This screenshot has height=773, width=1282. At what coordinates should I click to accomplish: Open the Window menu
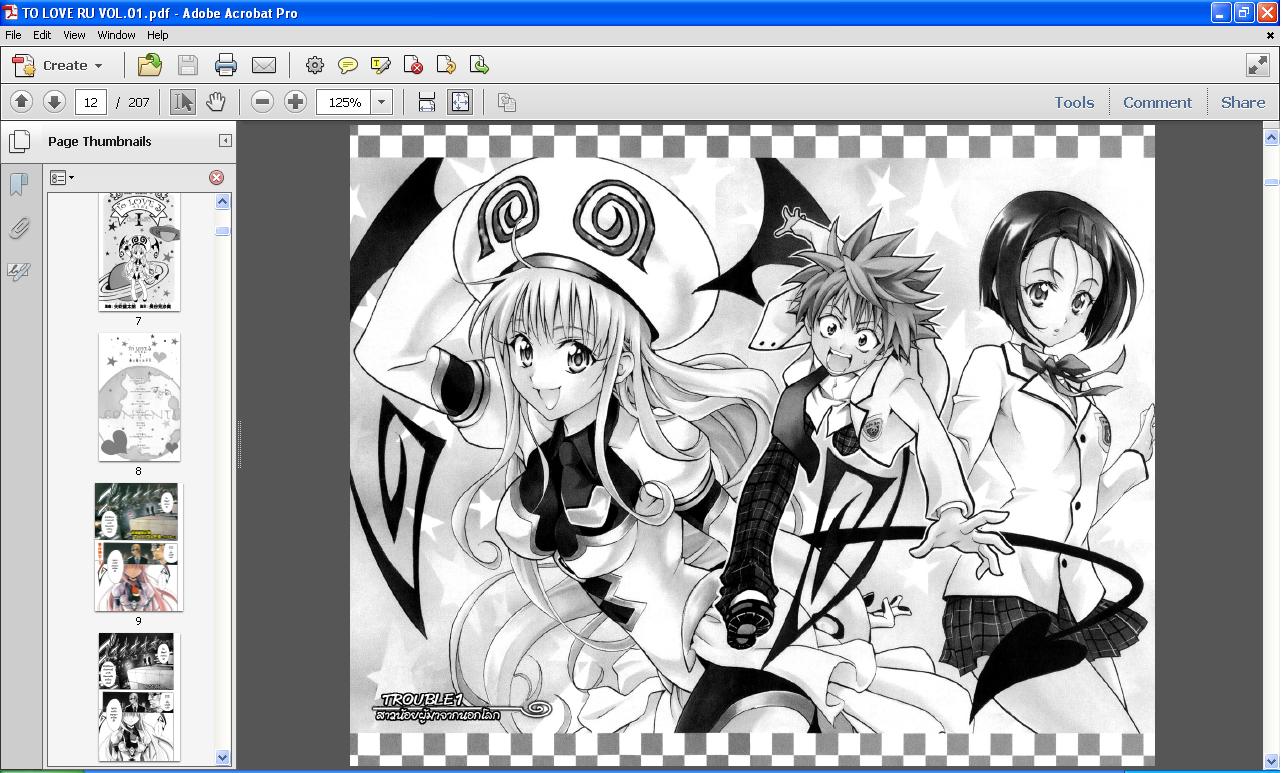[116, 35]
